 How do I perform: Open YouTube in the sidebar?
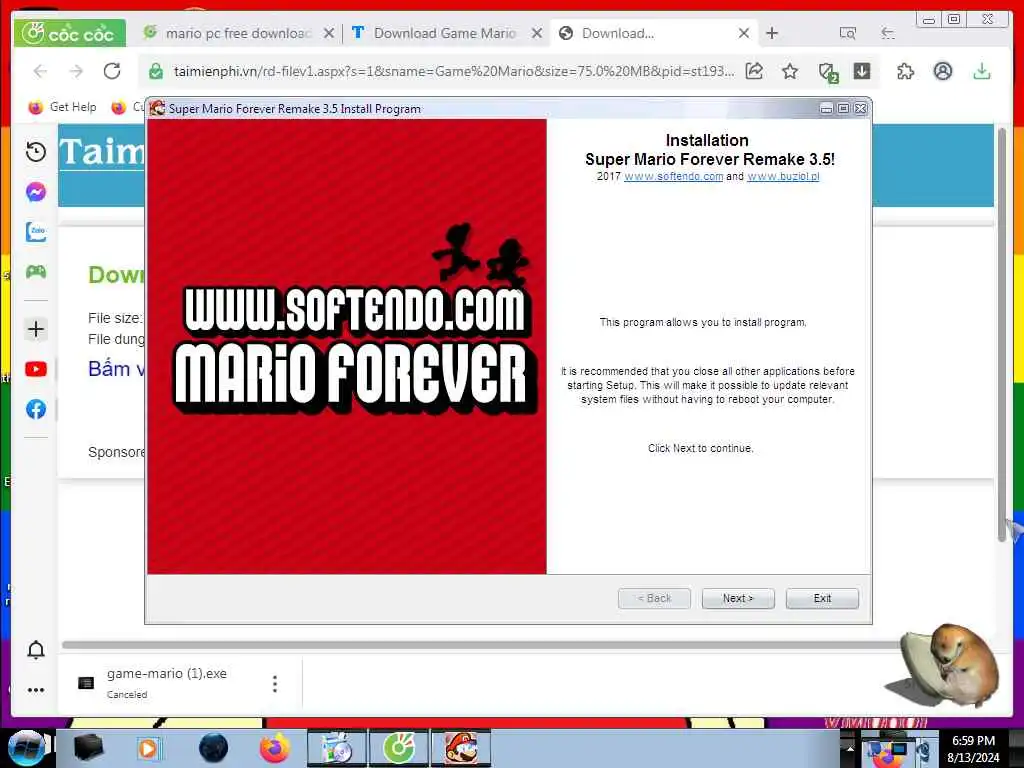[x=36, y=370]
